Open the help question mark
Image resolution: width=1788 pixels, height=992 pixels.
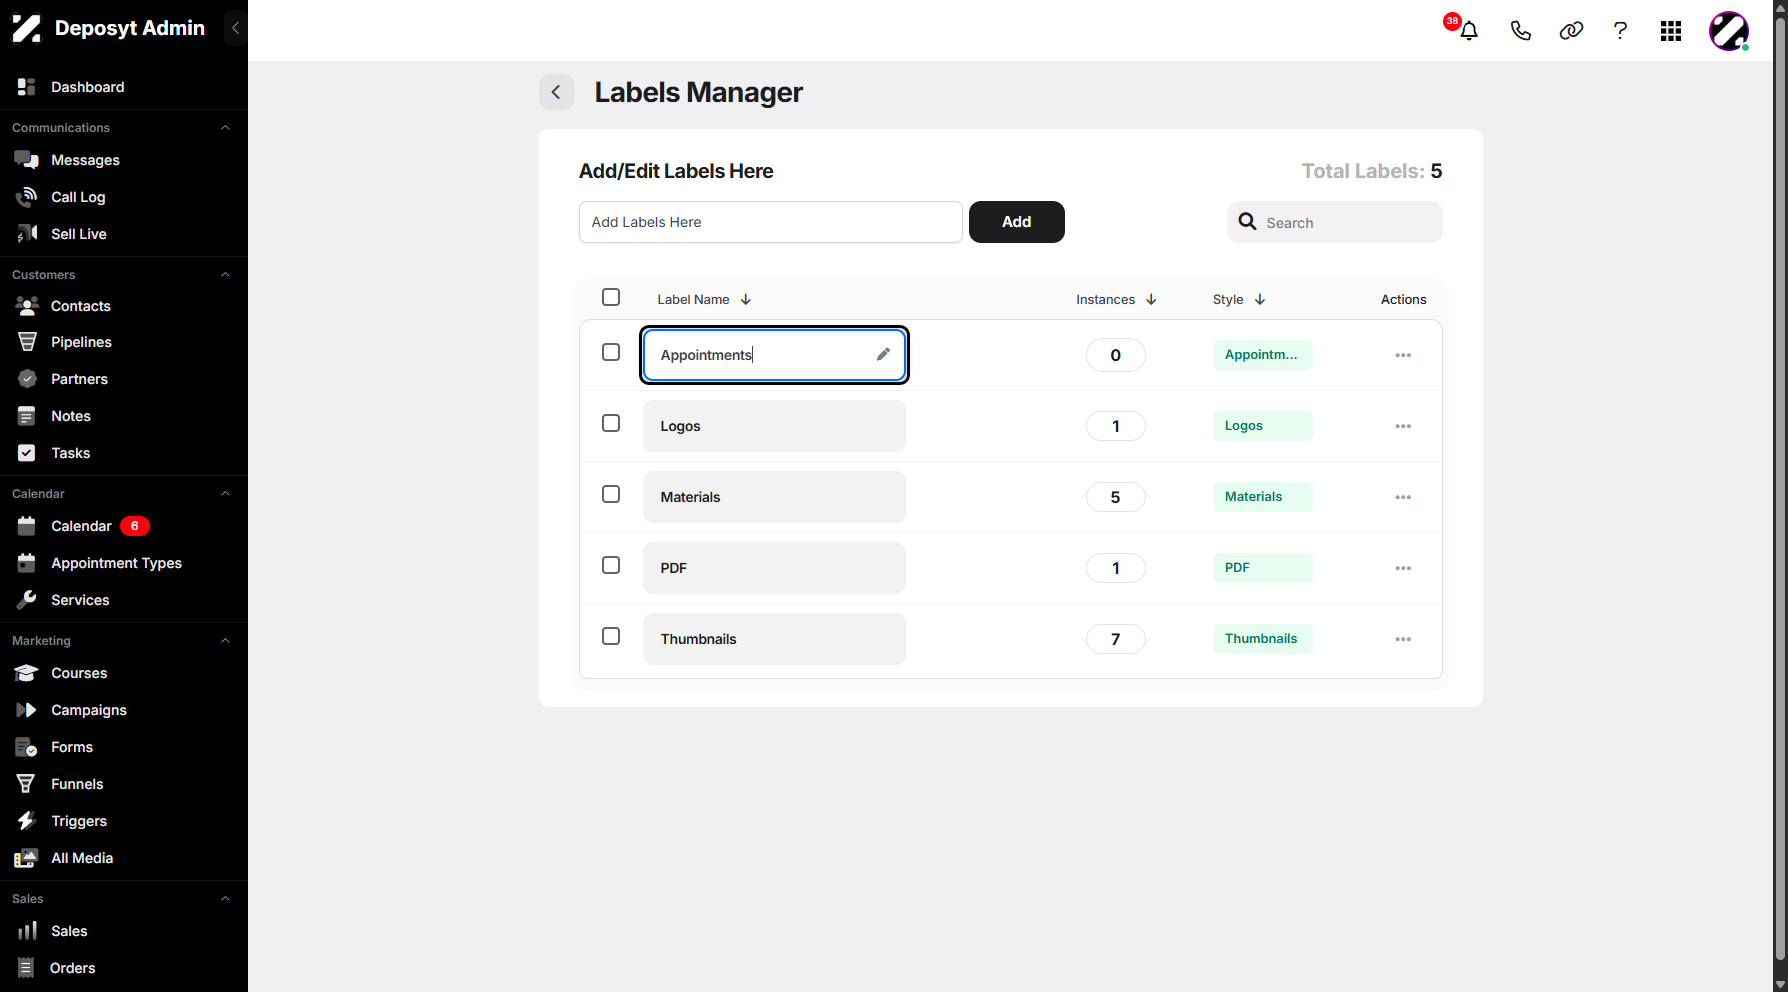pos(1620,31)
